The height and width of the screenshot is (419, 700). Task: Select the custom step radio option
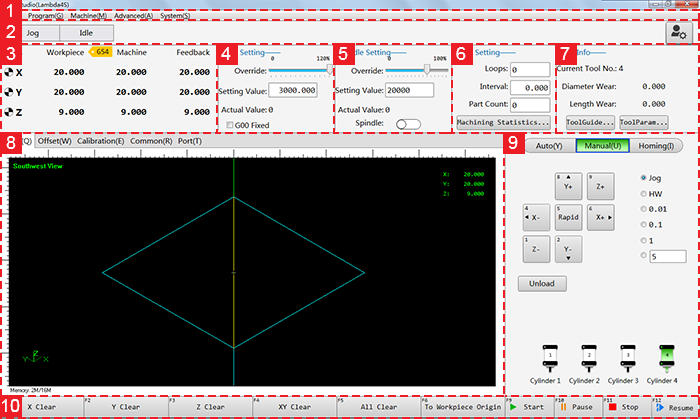(x=643, y=255)
